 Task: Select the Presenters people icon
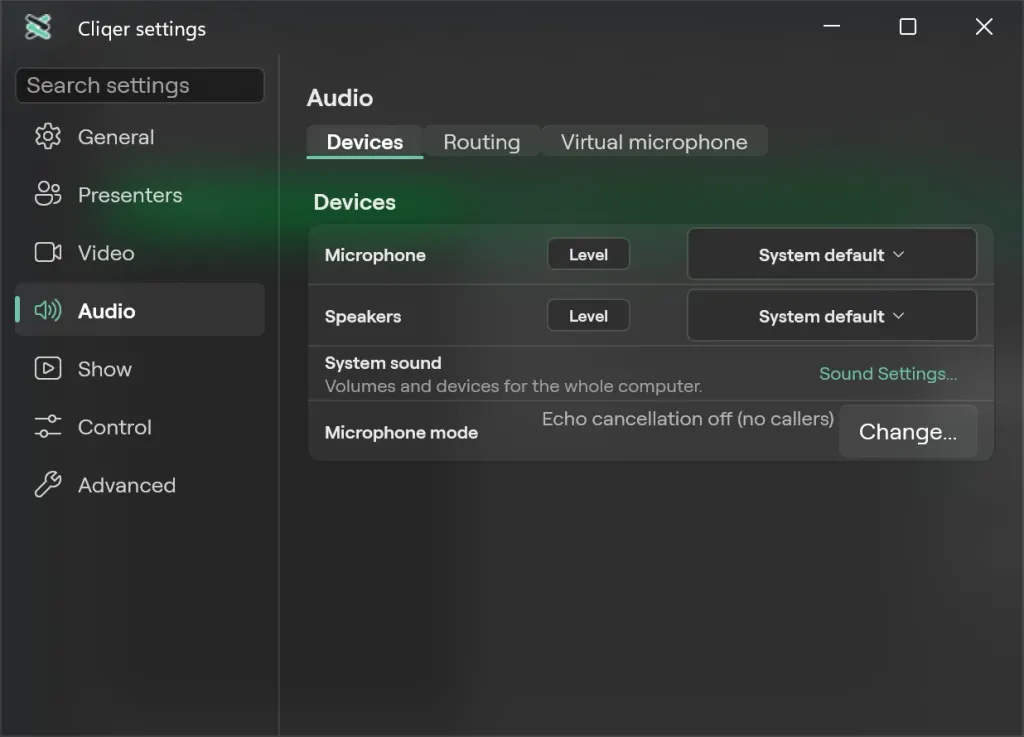(x=48, y=194)
